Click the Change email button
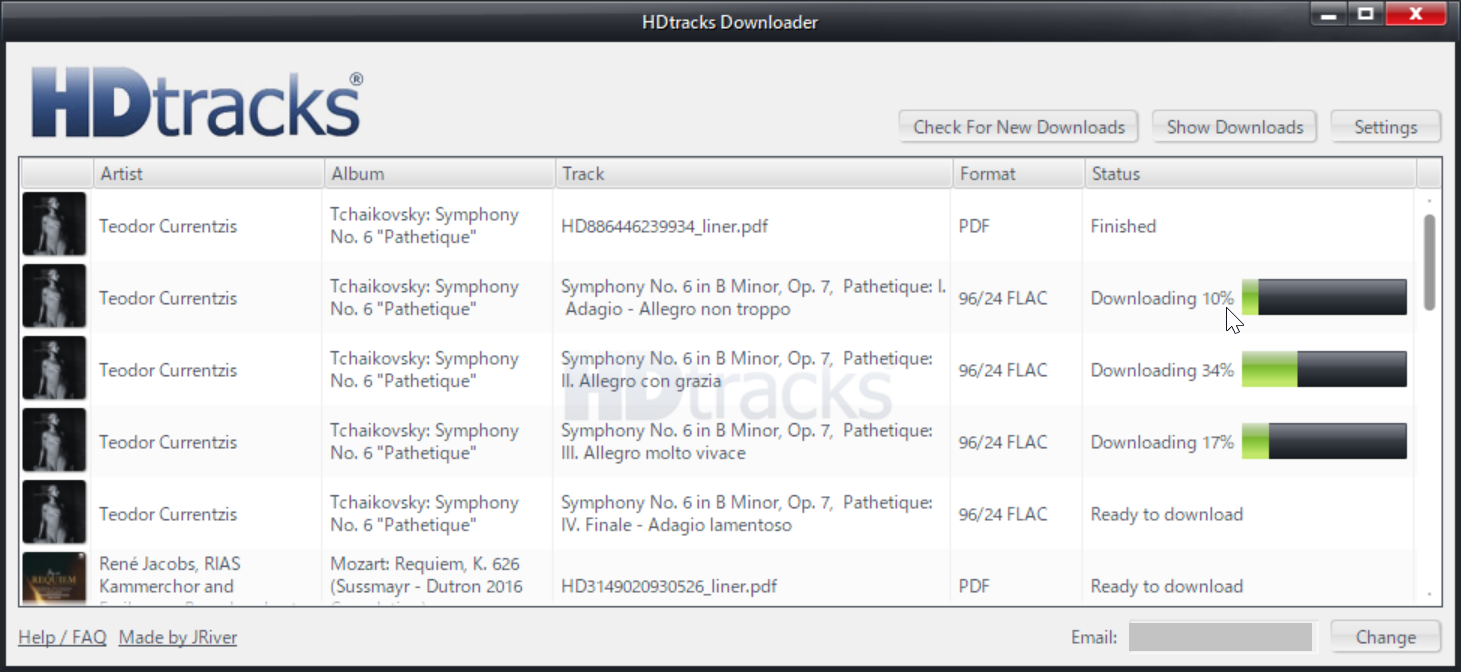The height and width of the screenshot is (672, 1461). 1385,637
